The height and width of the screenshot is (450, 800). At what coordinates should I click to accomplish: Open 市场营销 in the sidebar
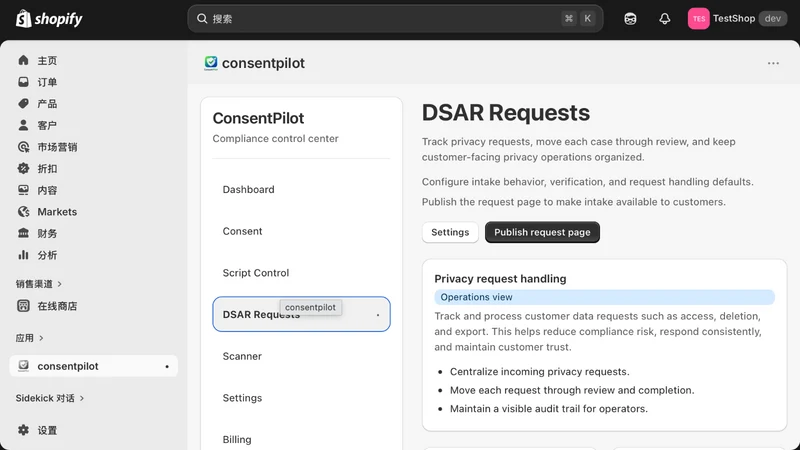[x=57, y=147]
